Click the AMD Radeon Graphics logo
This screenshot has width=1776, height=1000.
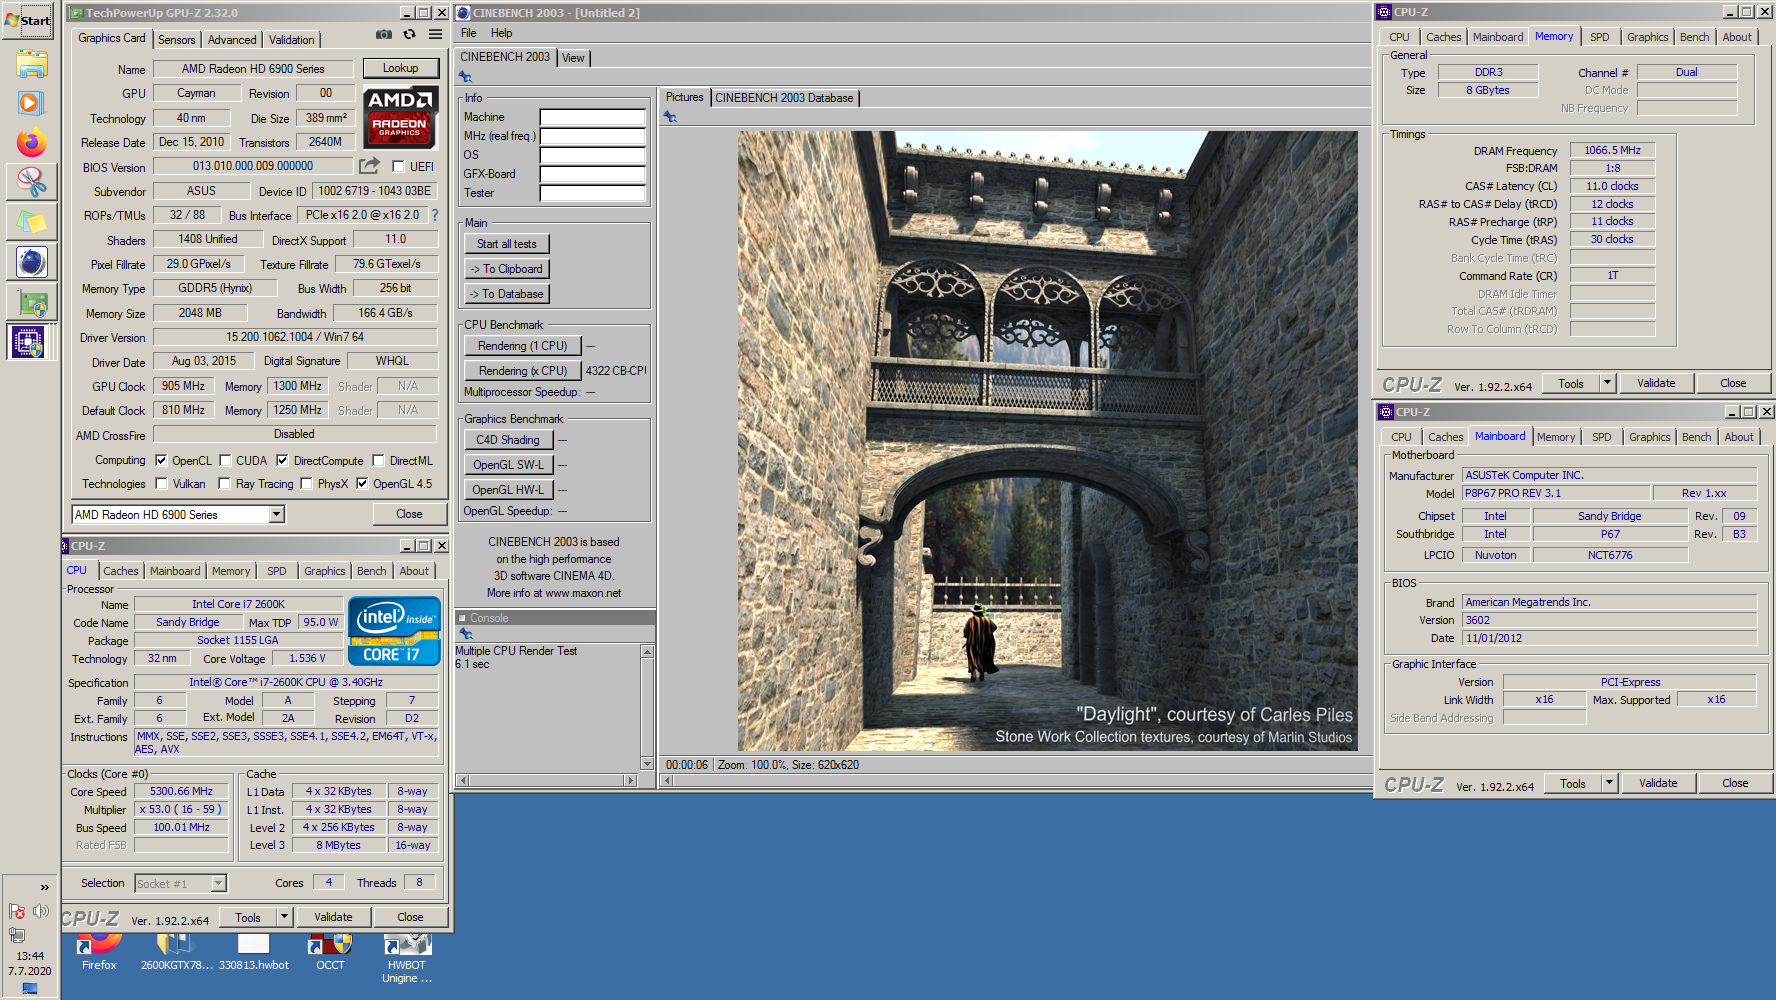pyautogui.click(x=400, y=117)
